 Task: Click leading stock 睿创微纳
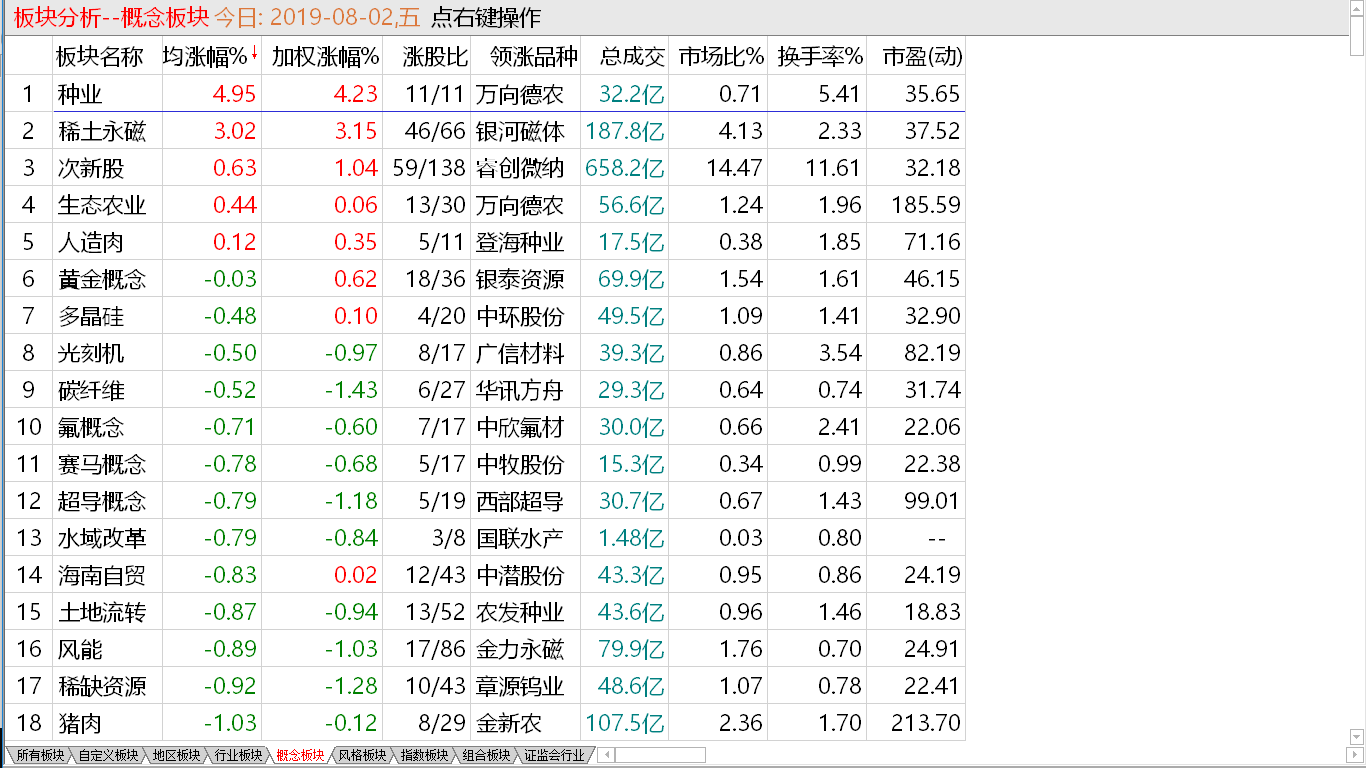[x=520, y=168]
